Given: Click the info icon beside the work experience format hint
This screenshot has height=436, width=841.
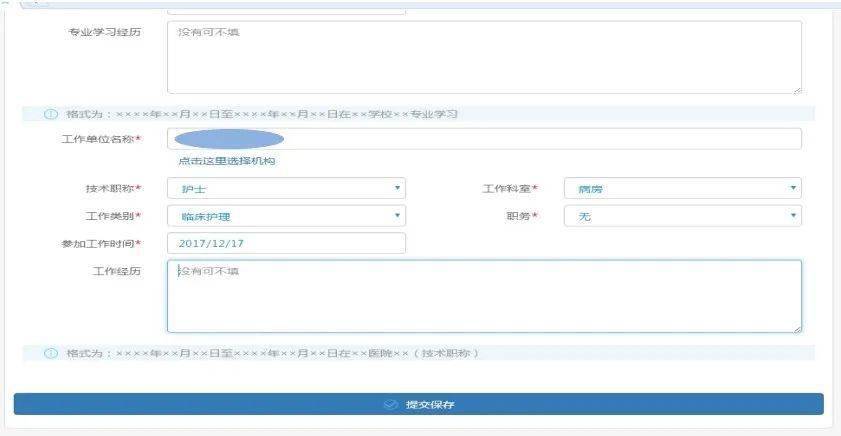Looking at the screenshot, I should (51, 353).
